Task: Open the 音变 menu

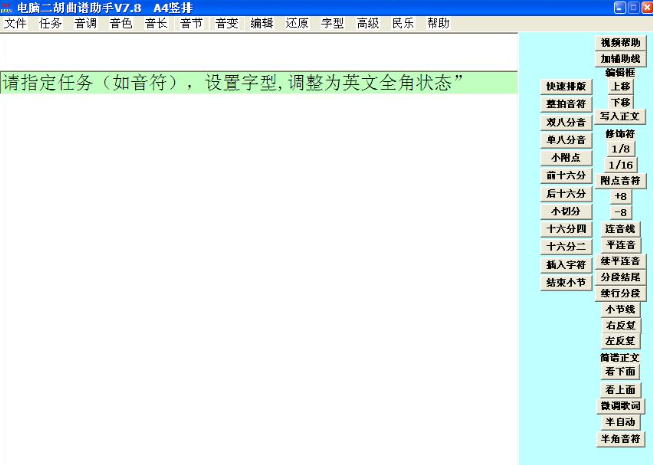Action: (x=227, y=23)
